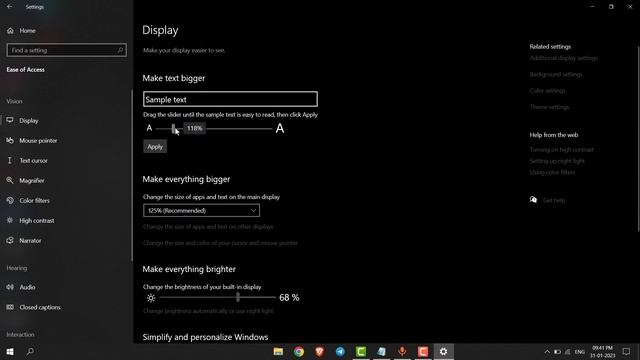Open Change size and color of cursor link
Image resolution: width=640 pixels, height=360 pixels.
click(x=220, y=243)
